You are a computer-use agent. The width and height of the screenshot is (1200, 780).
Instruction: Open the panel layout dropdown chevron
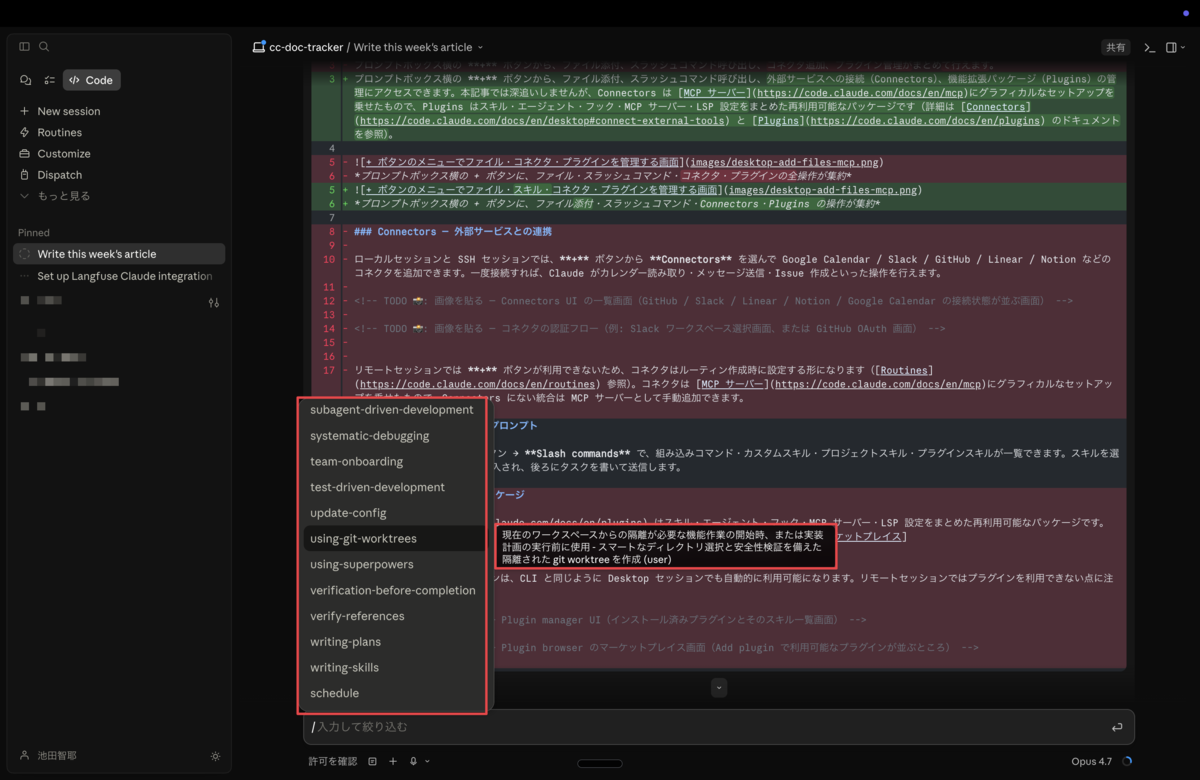coord(1183,47)
